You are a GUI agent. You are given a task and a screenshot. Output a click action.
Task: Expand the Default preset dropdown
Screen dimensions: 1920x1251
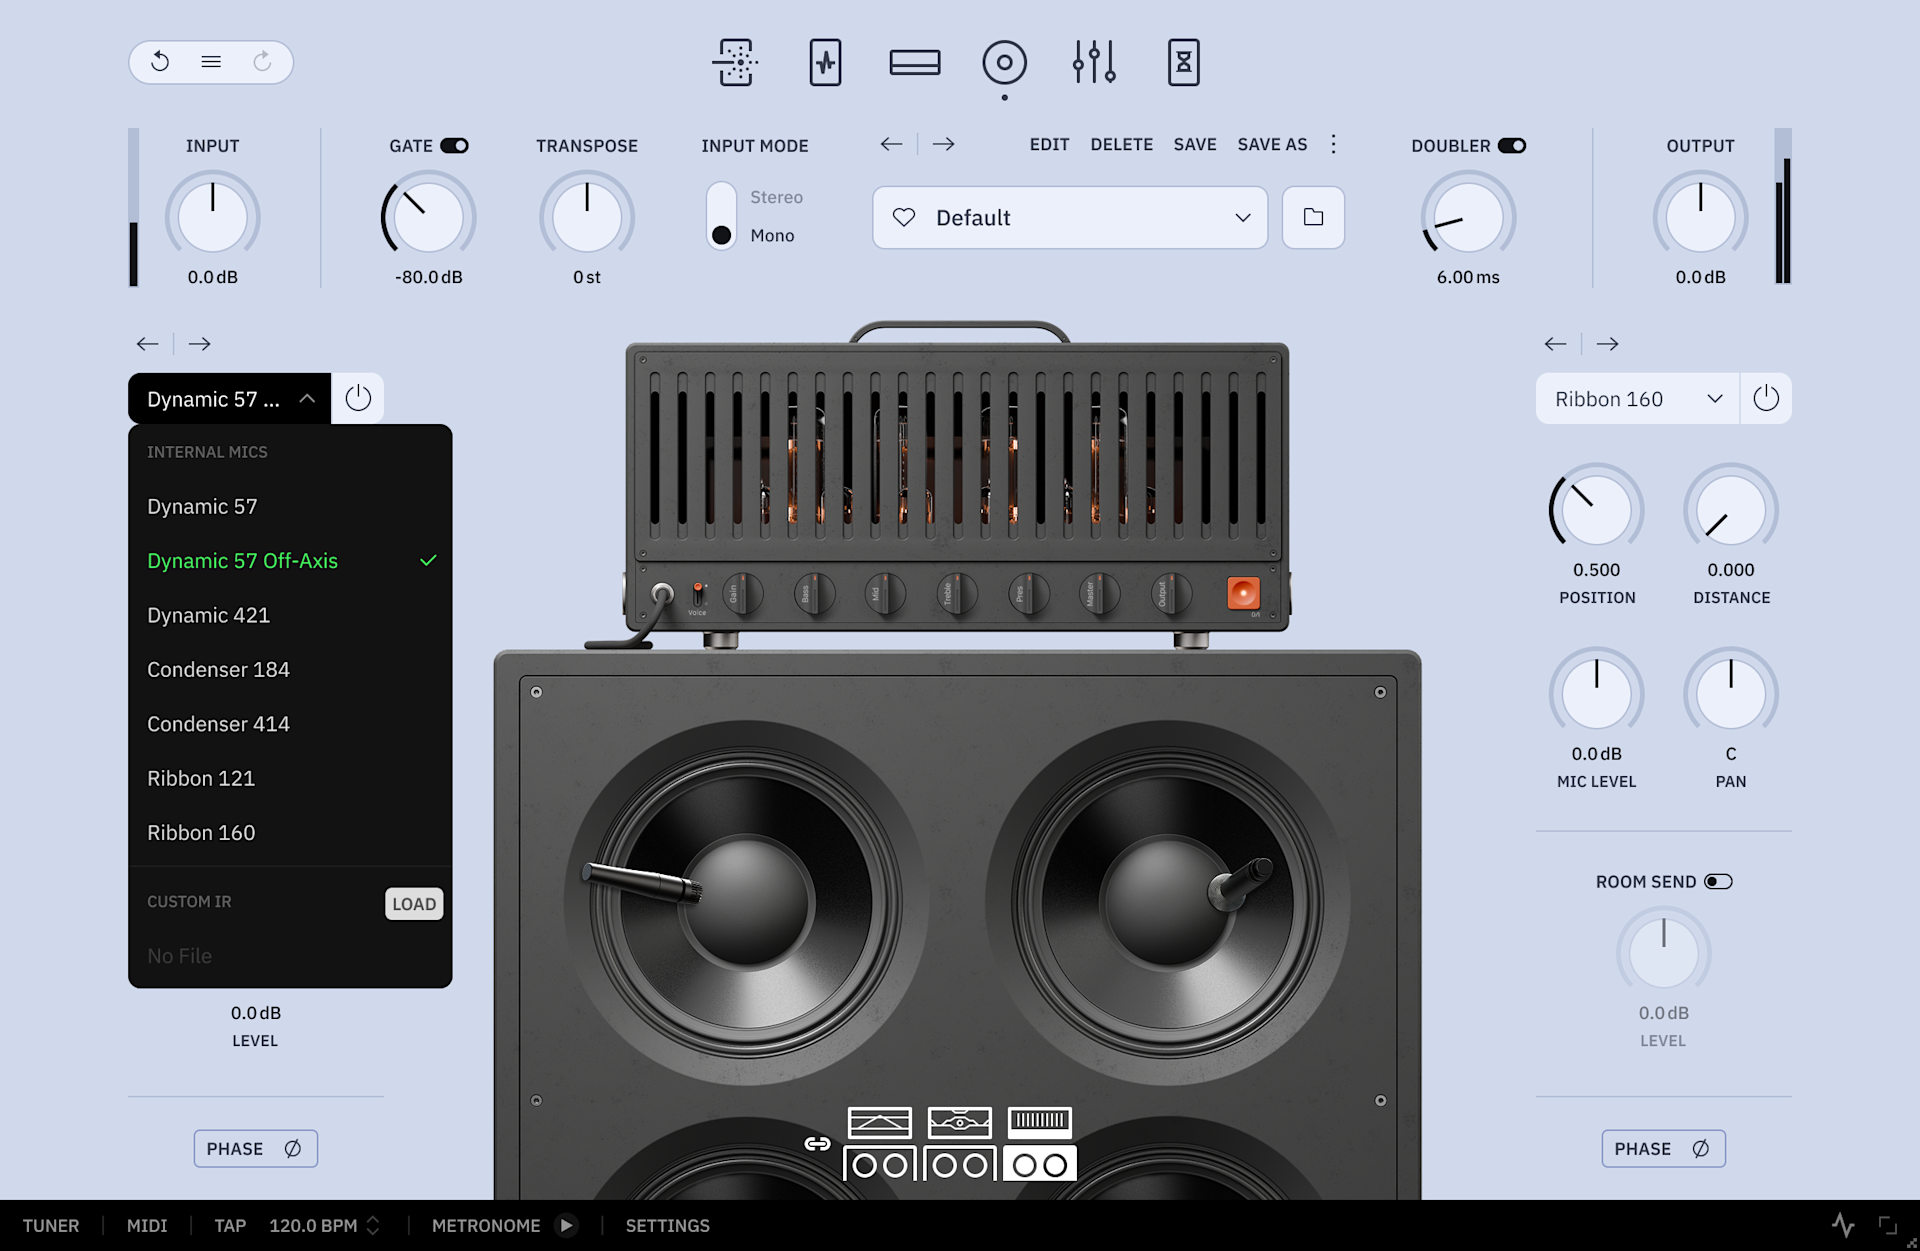[x=1070, y=217]
